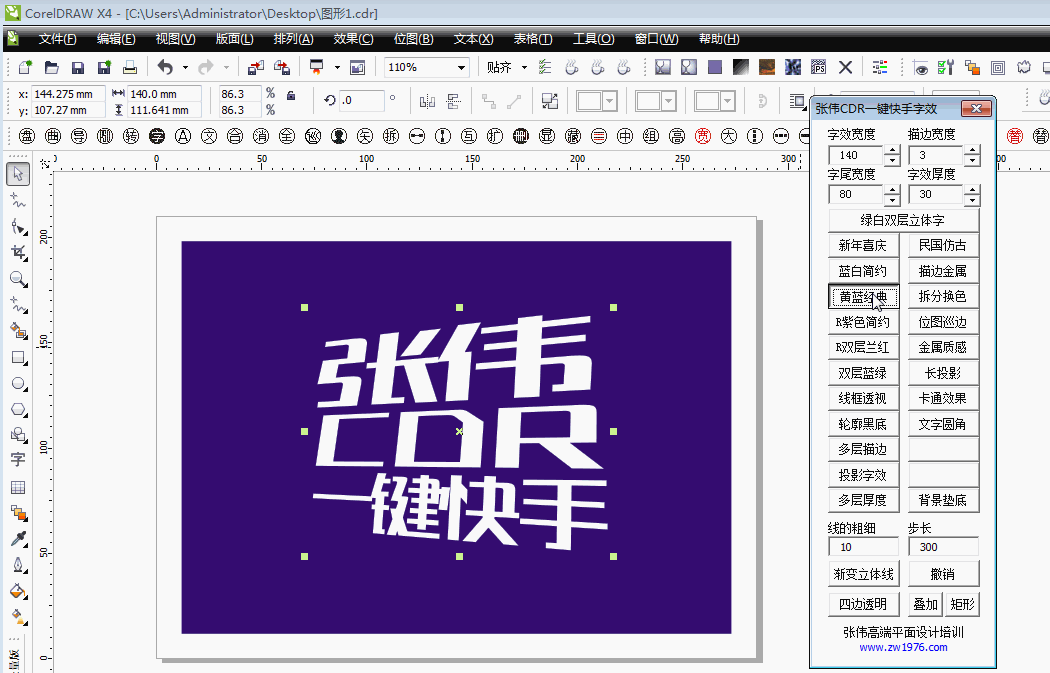1050x673 pixels.
Task: Click the 合 circle macro icon
Action: [x=235, y=137]
